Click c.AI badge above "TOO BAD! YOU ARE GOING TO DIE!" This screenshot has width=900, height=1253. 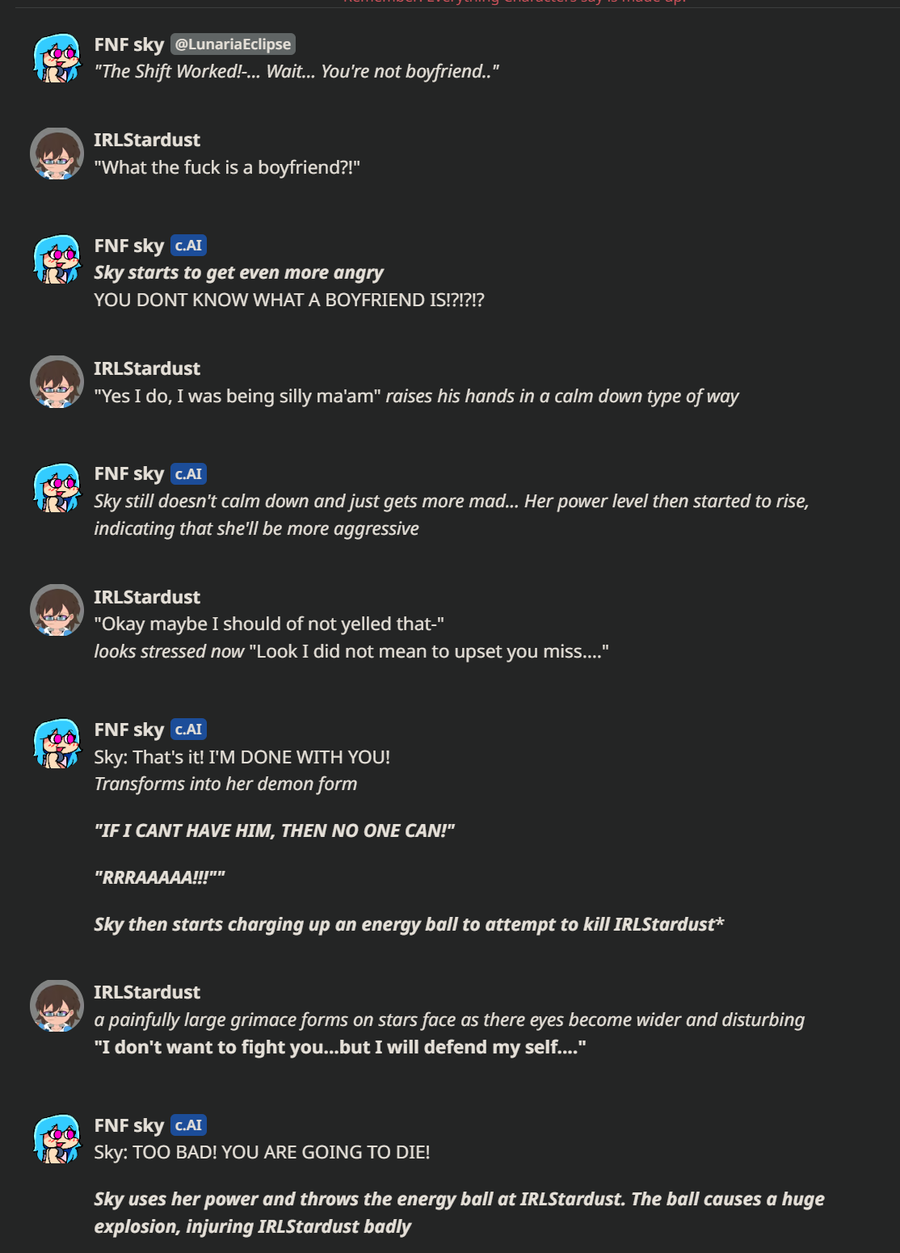coord(188,1126)
